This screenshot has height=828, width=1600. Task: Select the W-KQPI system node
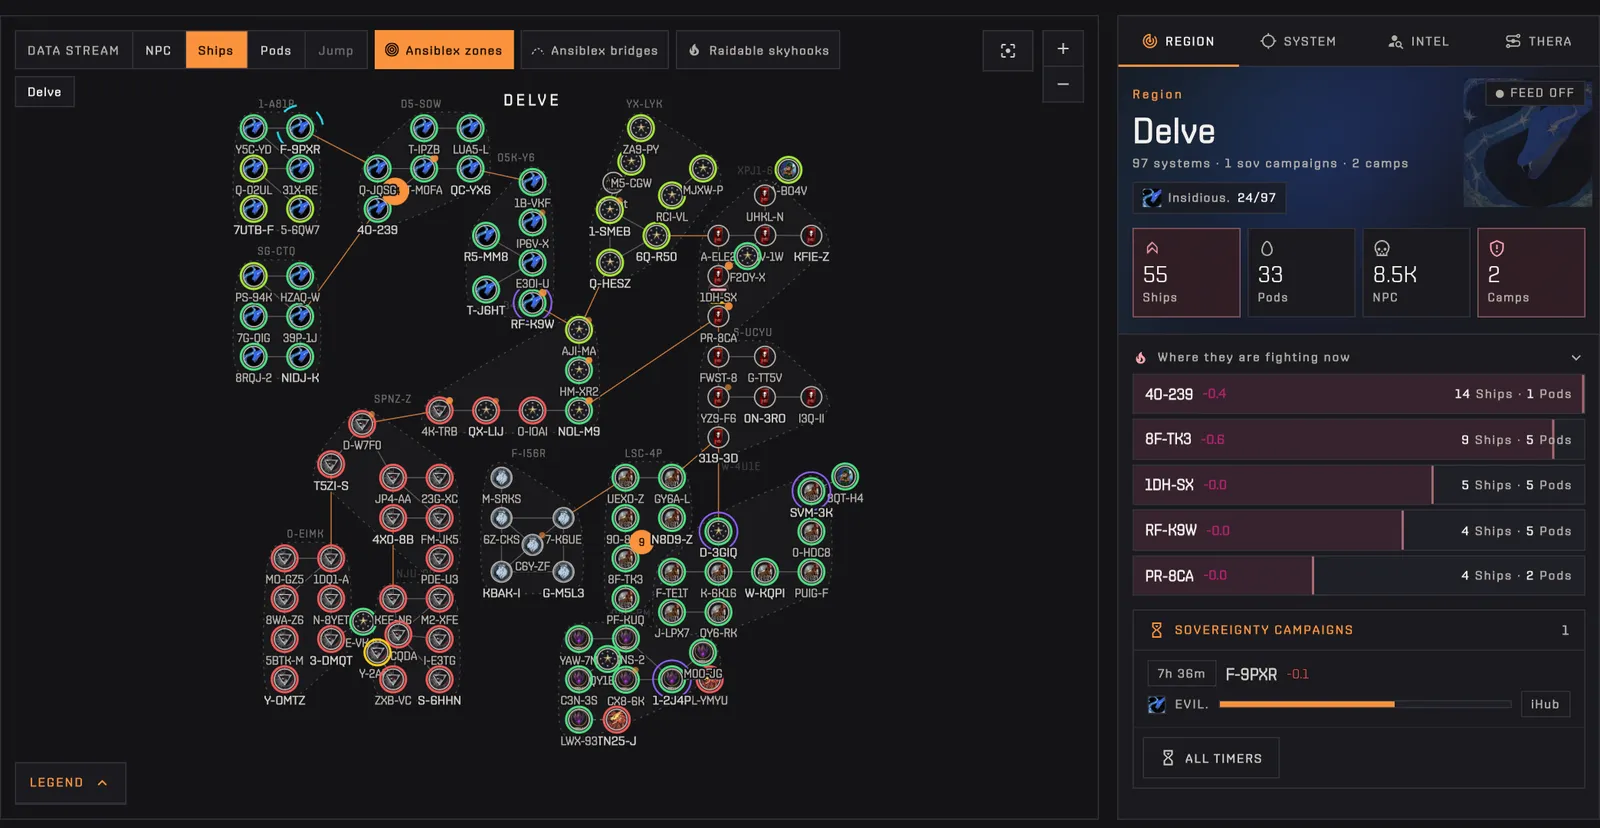coord(765,572)
